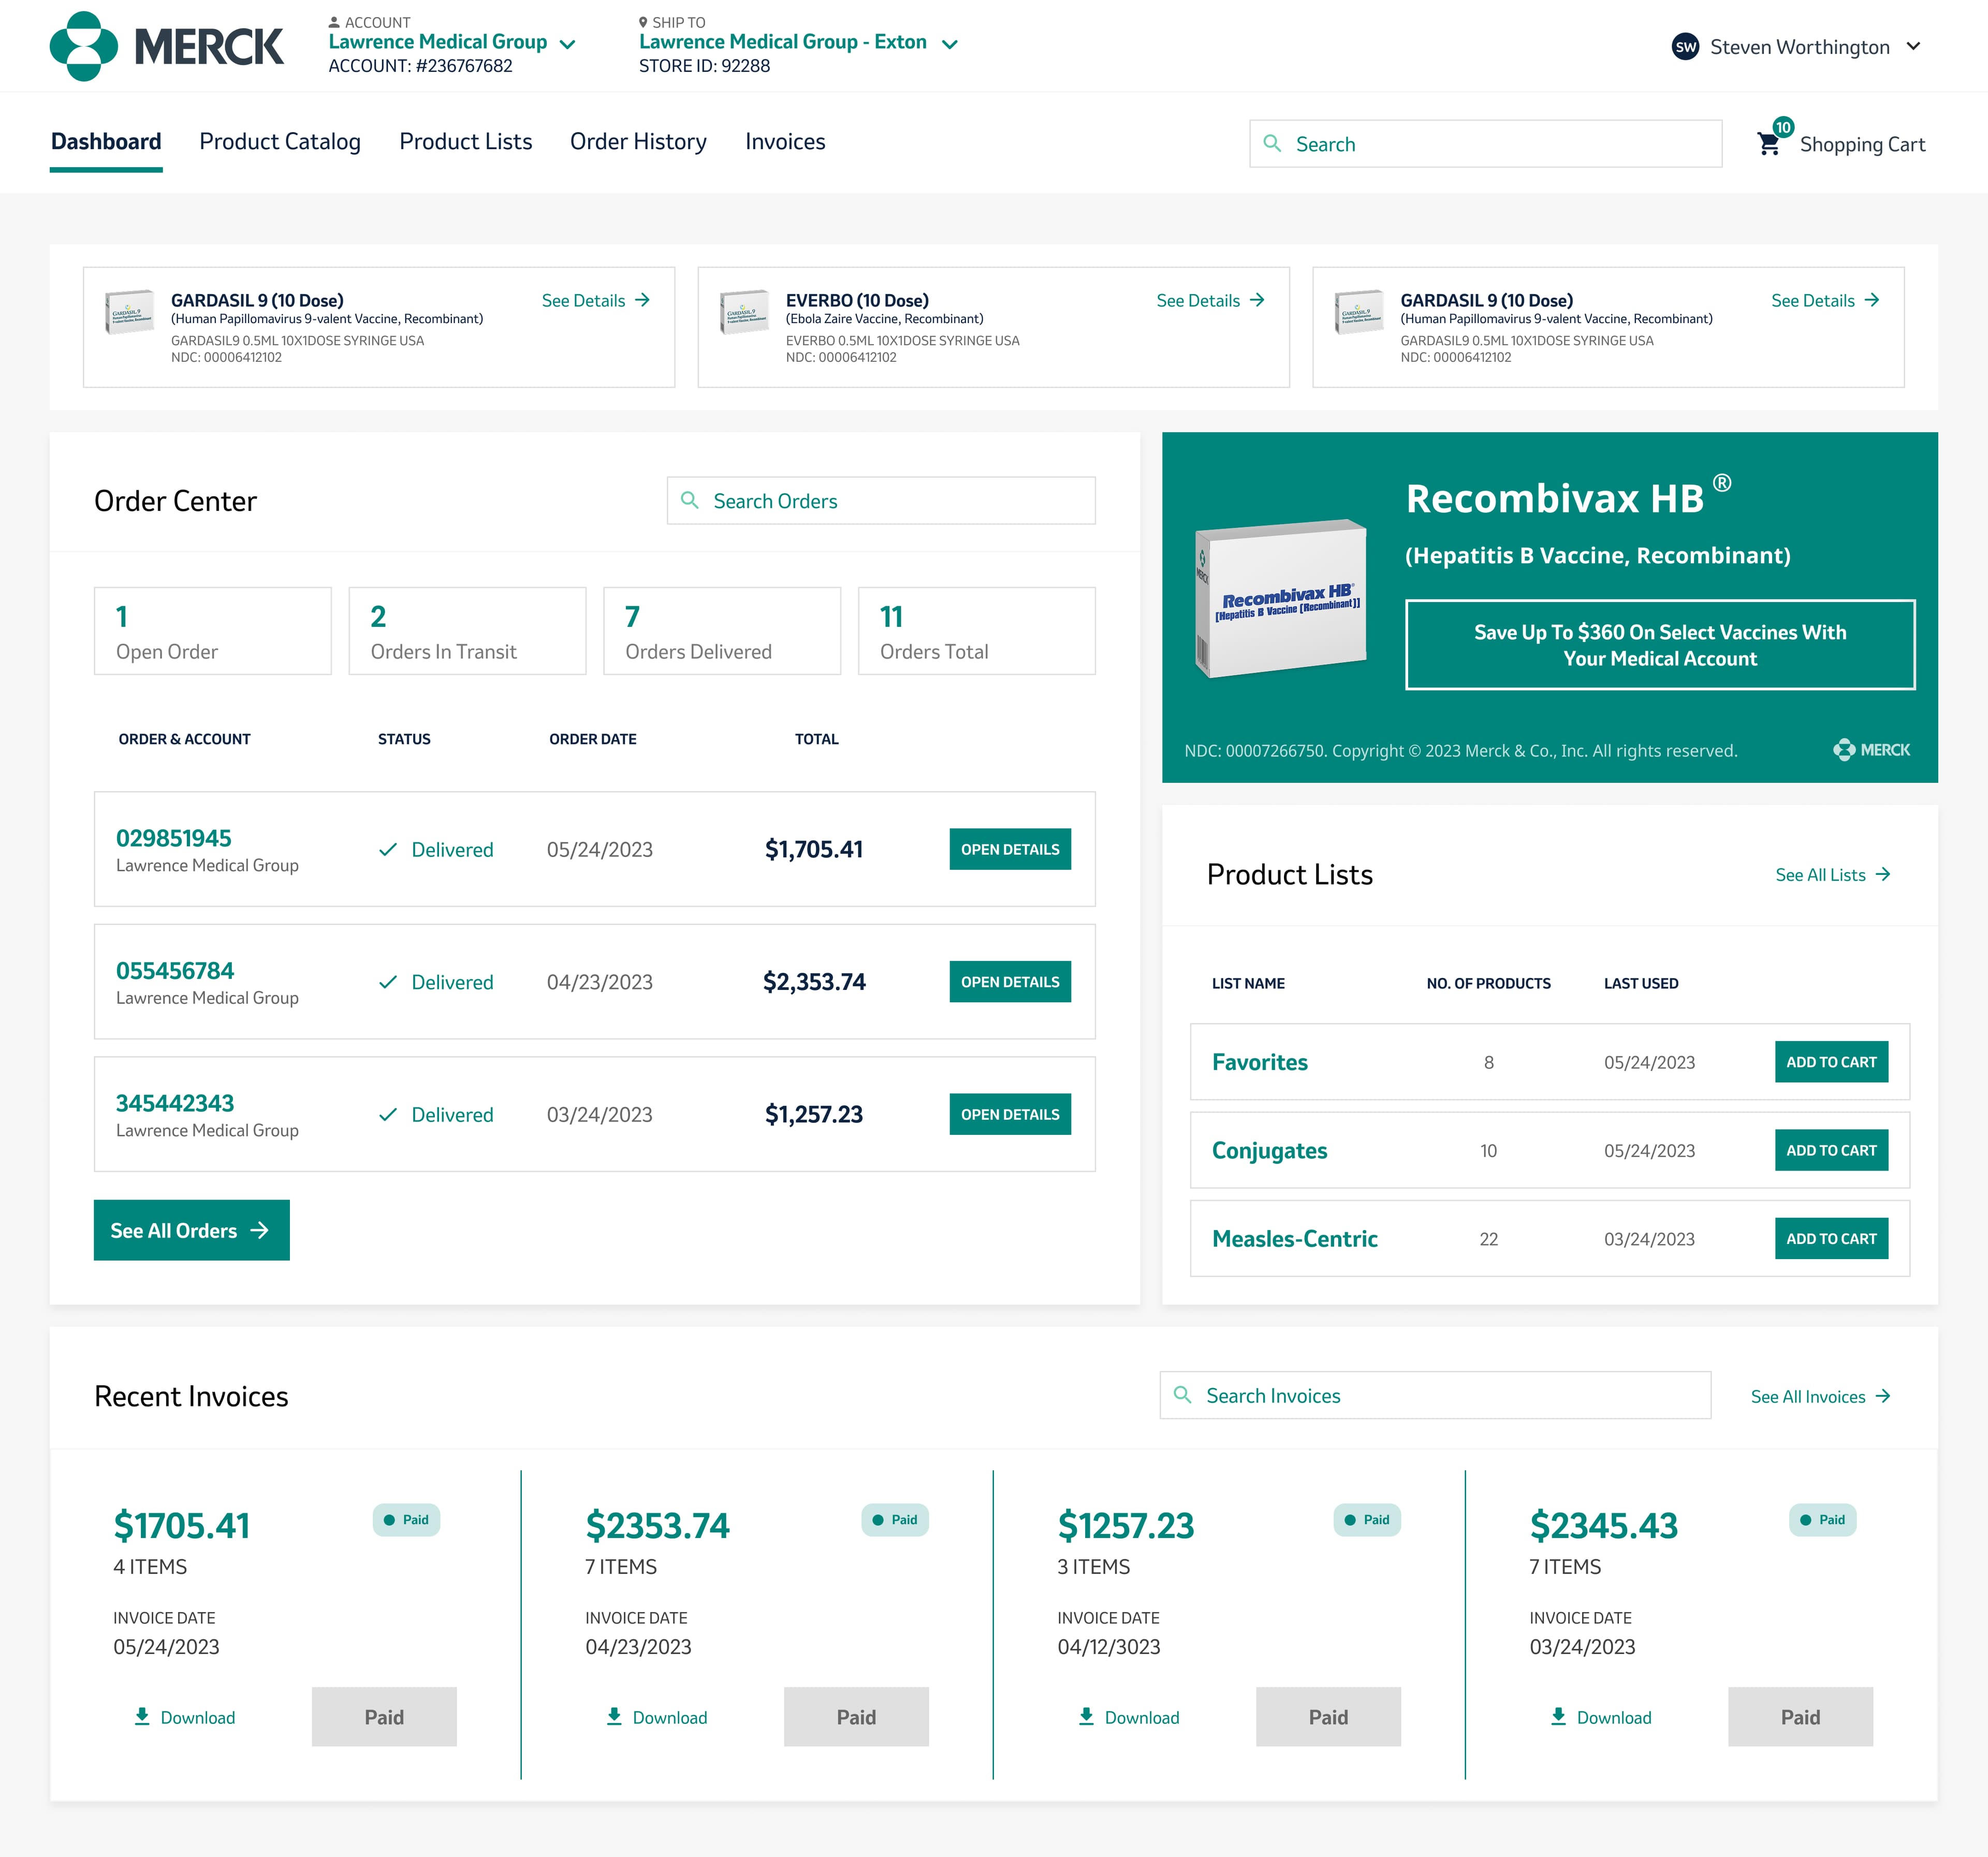Click the download icon for the $2353.74 invoice

[x=614, y=1716]
